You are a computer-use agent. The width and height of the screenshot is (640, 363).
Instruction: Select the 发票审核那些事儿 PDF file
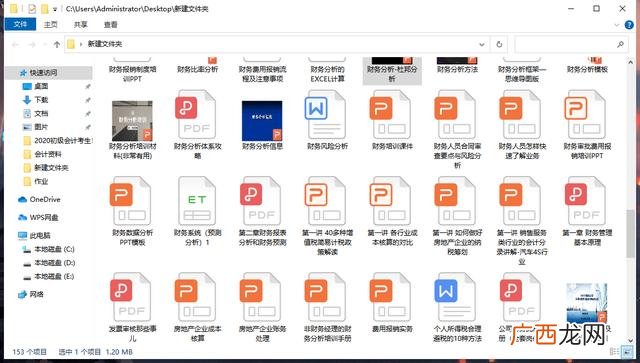(x=132, y=307)
